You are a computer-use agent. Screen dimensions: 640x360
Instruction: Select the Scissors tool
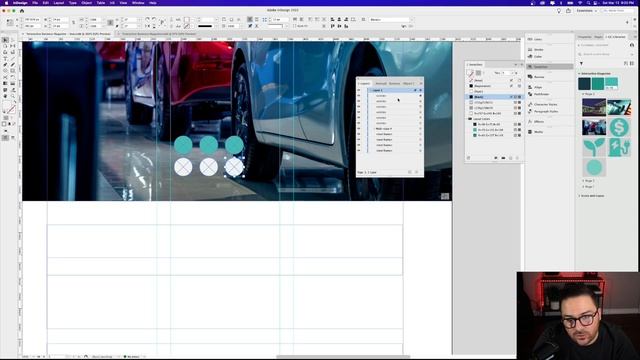(x=5, y=77)
